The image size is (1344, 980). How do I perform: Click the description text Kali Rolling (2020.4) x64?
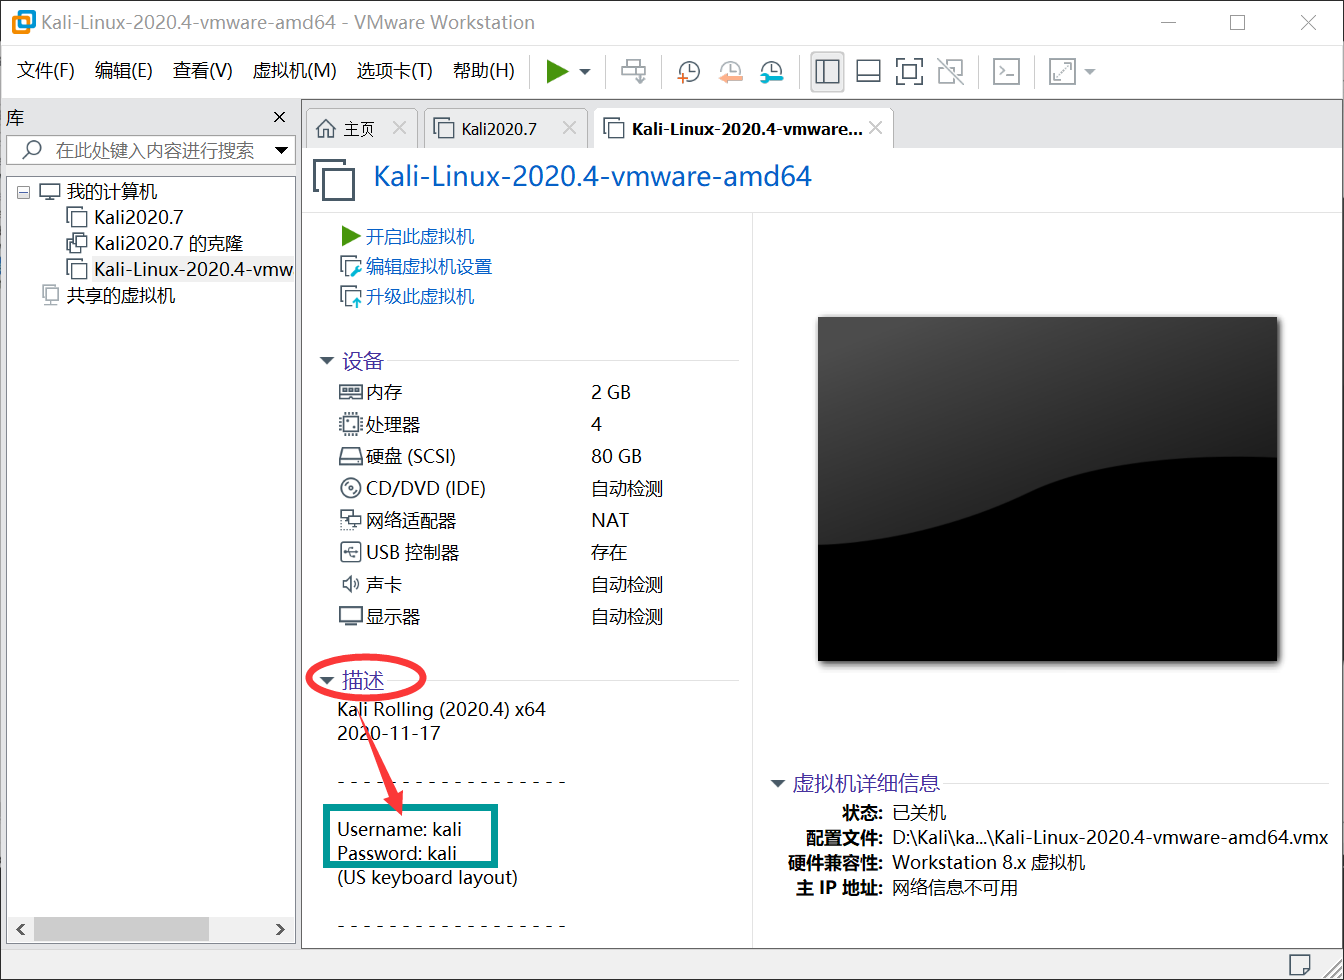442,710
